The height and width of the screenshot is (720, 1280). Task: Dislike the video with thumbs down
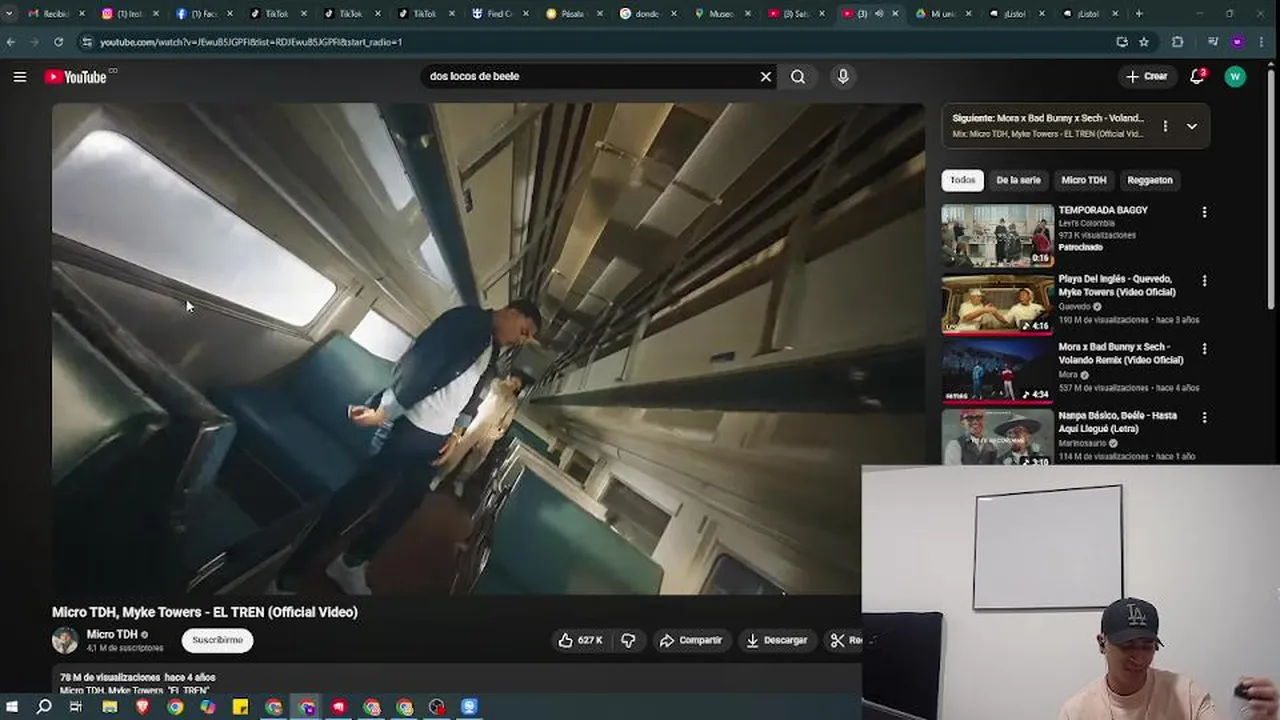click(x=628, y=640)
